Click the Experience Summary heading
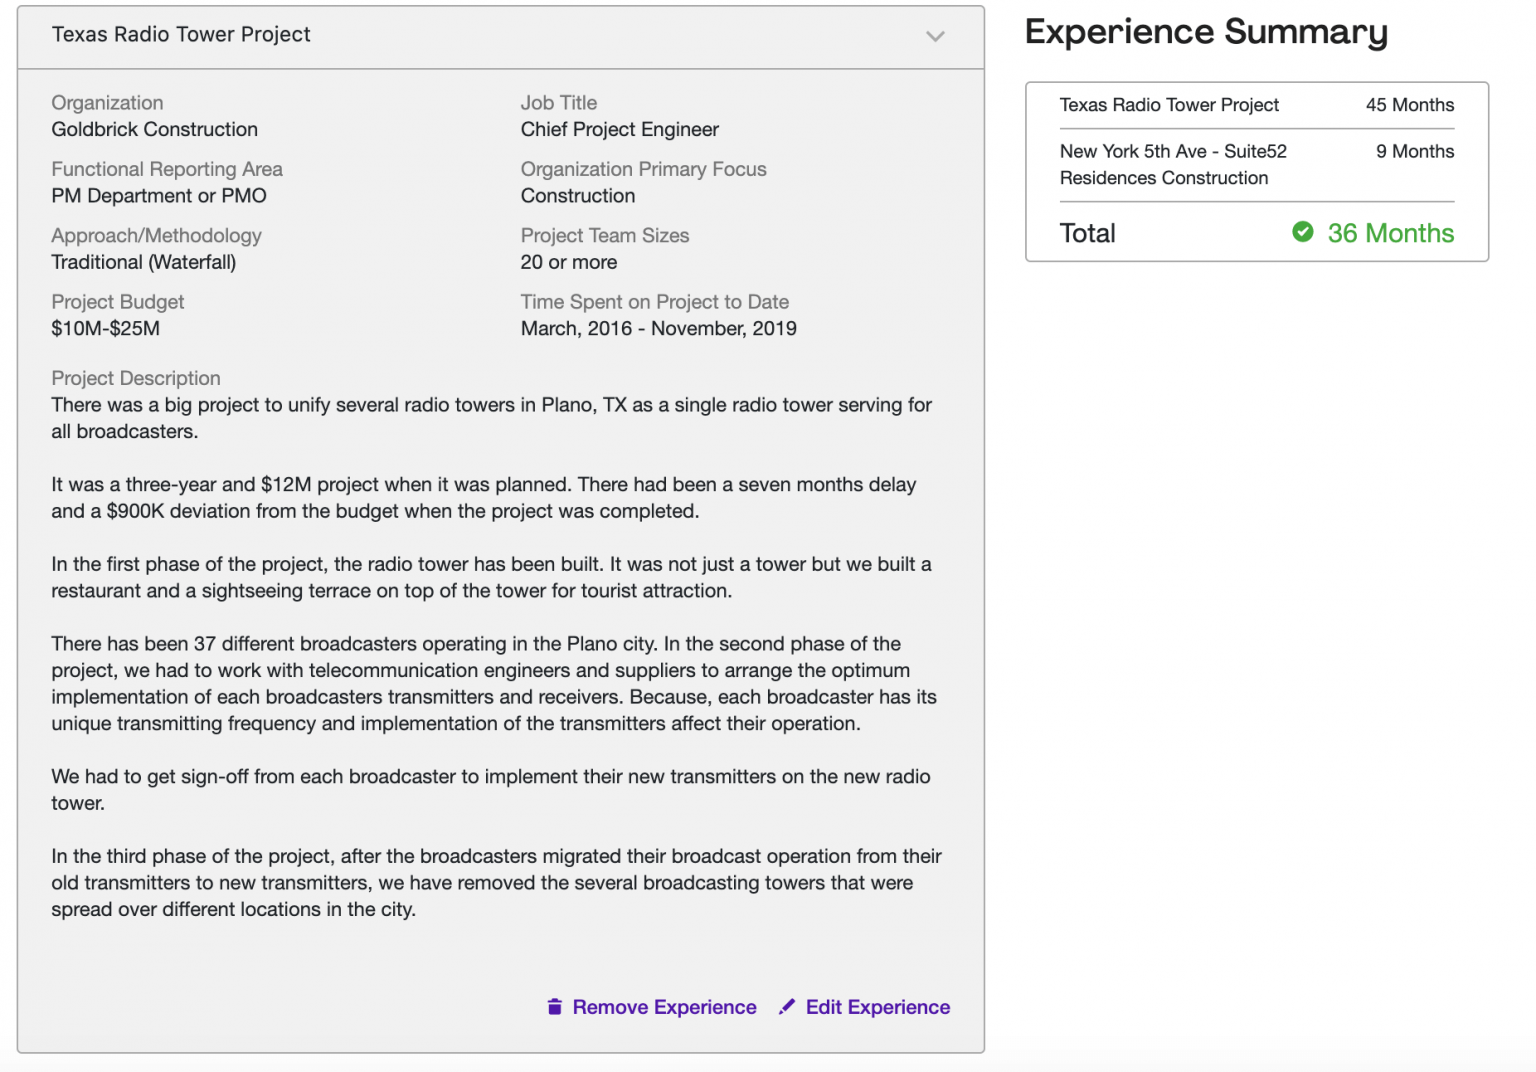Image resolution: width=1536 pixels, height=1072 pixels. pos(1206,32)
